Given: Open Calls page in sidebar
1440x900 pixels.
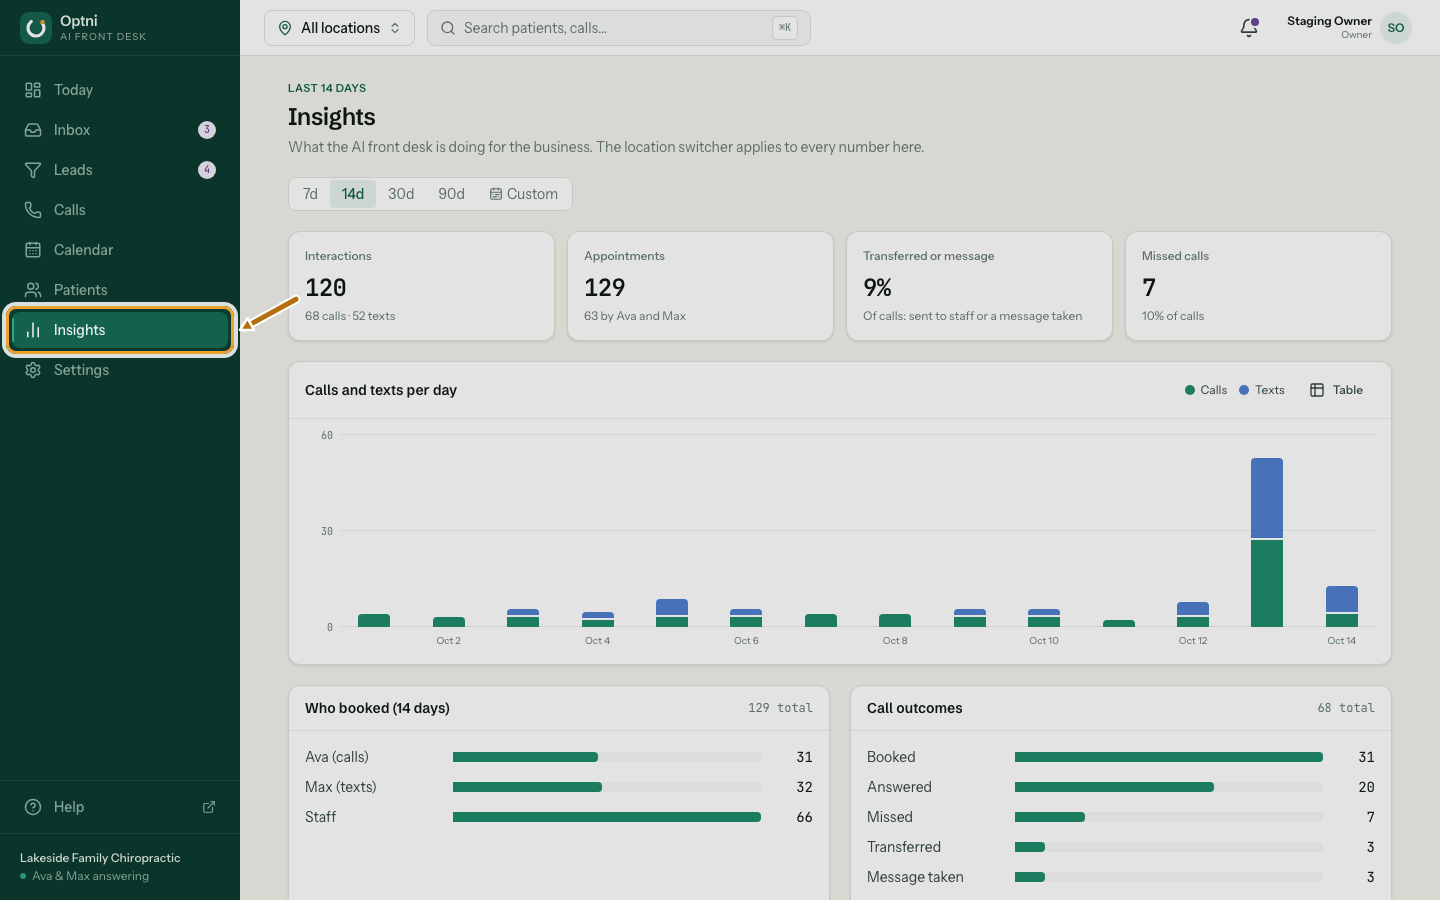Looking at the screenshot, I should (x=120, y=210).
